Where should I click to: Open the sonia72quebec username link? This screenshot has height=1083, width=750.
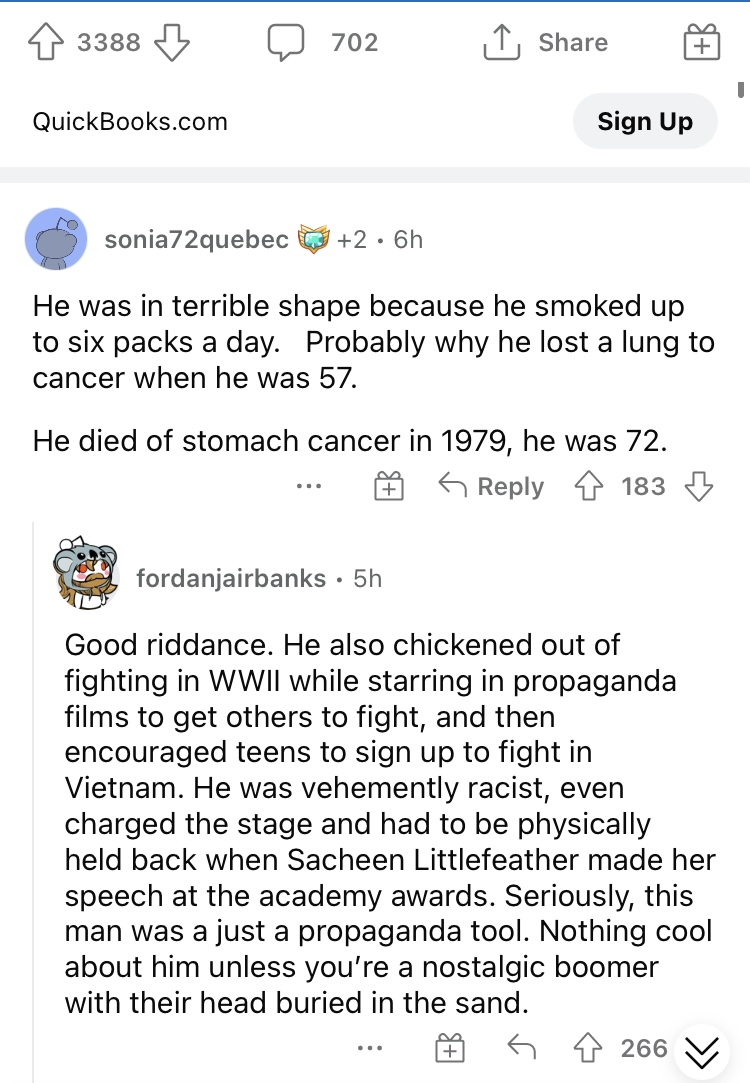(196, 239)
